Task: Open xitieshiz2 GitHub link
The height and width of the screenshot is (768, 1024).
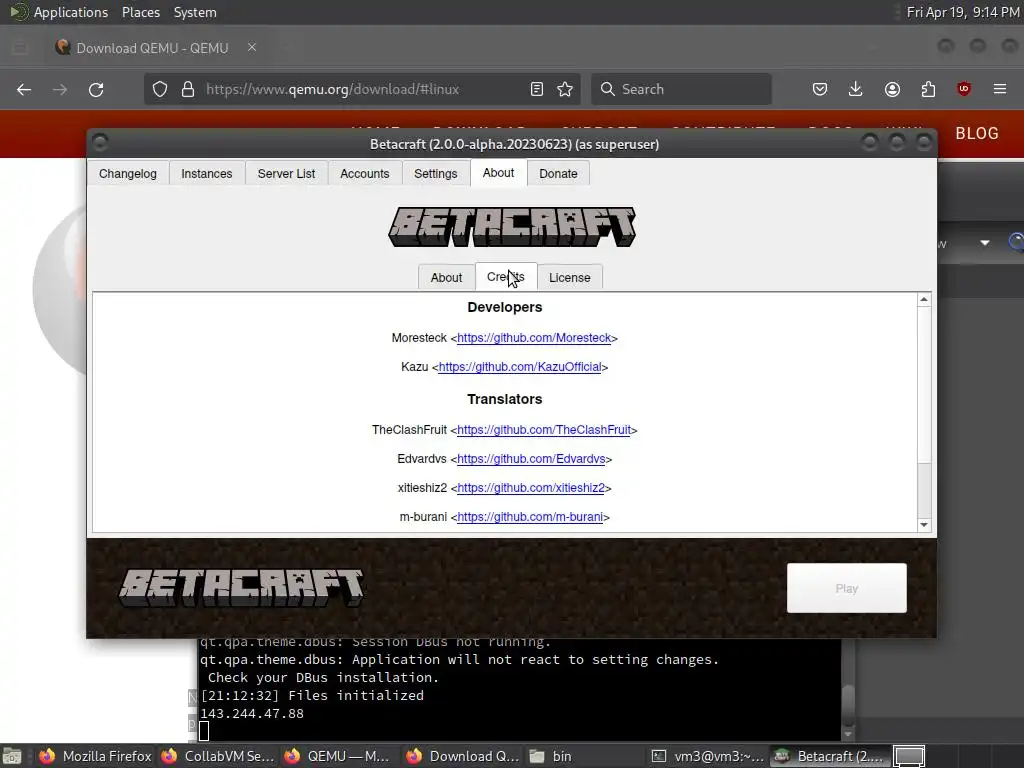Action: coord(531,488)
